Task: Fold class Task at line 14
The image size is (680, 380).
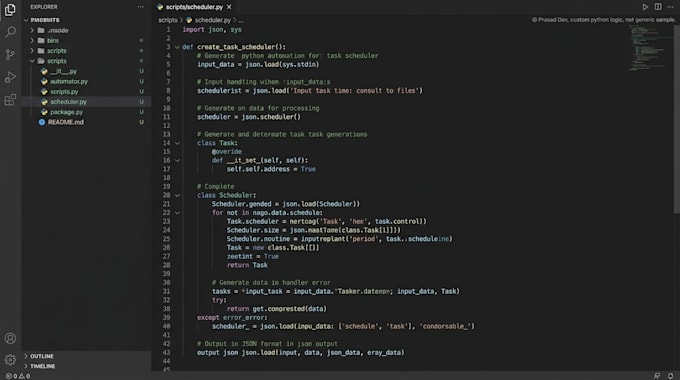Action: click(177, 143)
